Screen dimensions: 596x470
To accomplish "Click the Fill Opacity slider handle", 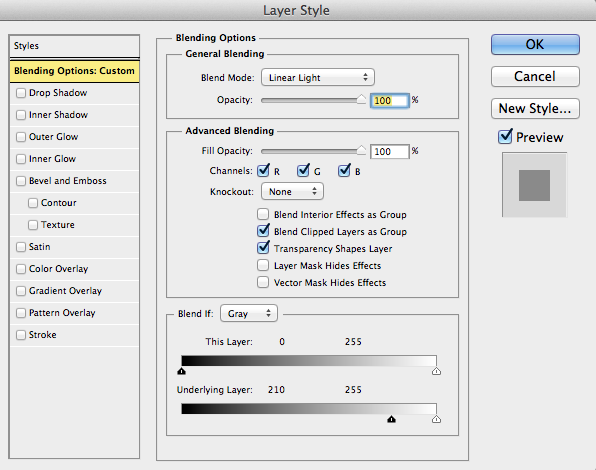I will pyautogui.click(x=361, y=150).
